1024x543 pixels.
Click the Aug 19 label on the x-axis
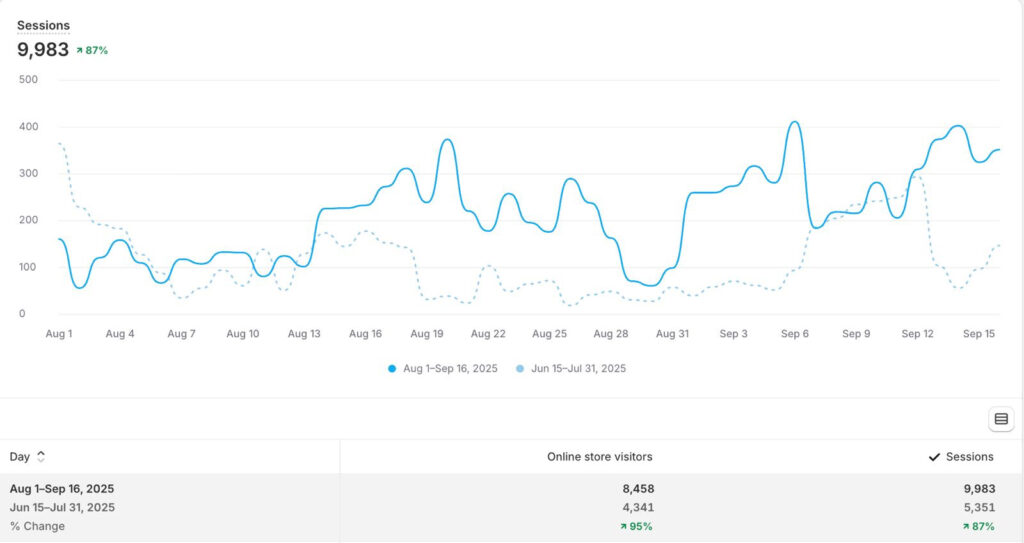[427, 334]
